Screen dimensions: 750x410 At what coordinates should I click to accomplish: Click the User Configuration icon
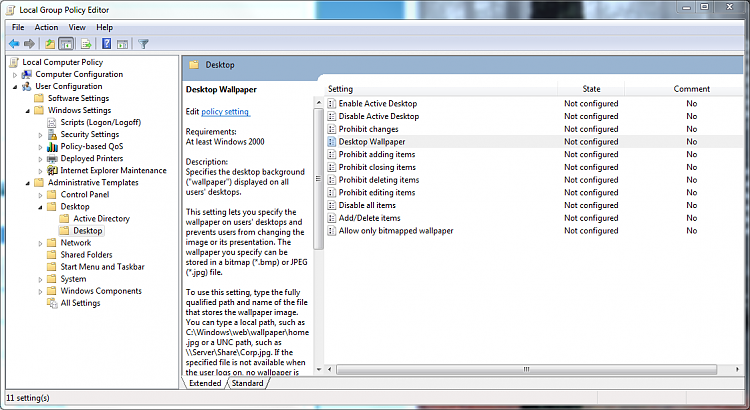tap(27, 86)
